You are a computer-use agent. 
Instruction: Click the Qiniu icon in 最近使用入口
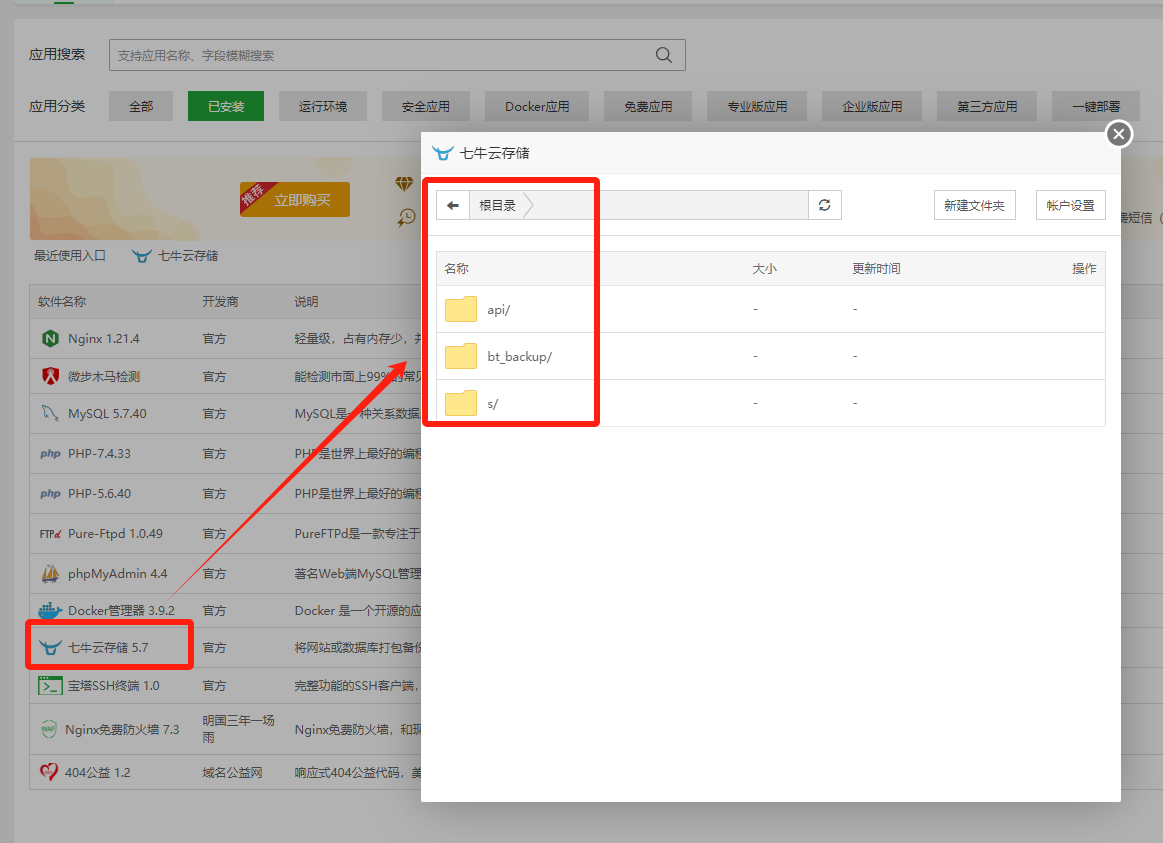tap(142, 256)
